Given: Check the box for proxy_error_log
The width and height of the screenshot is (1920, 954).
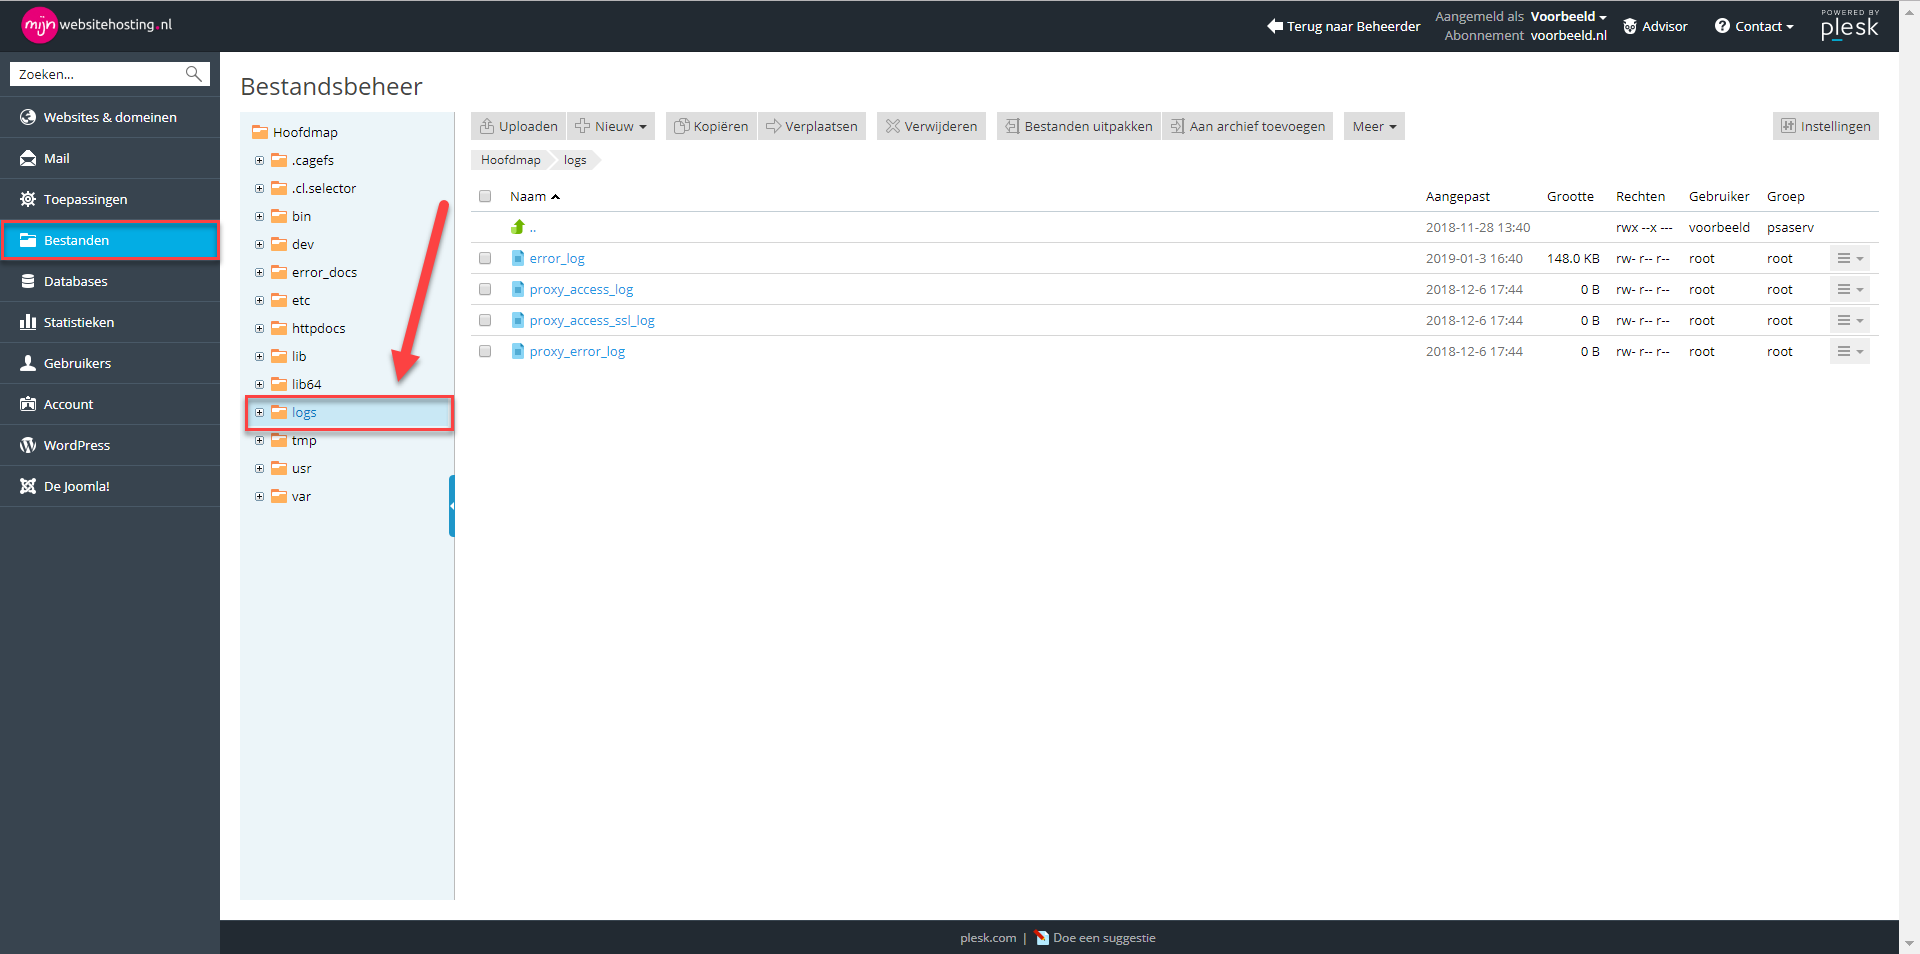Looking at the screenshot, I should (485, 351).
